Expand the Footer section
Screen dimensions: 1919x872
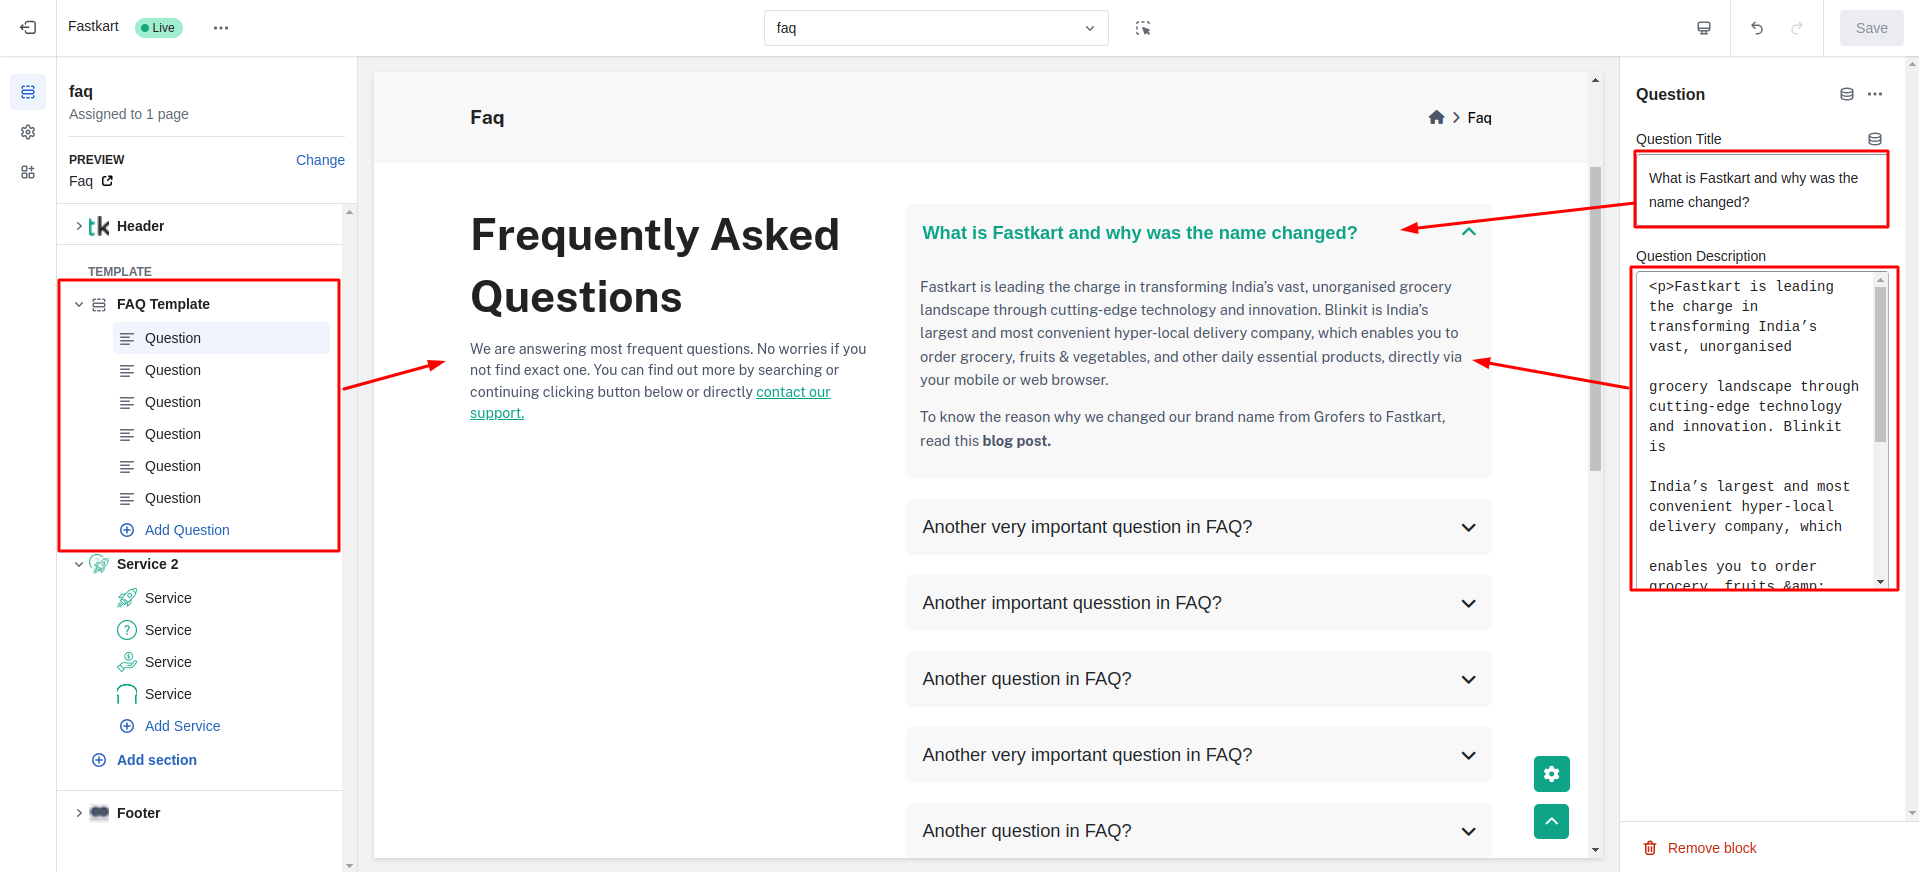79,813
